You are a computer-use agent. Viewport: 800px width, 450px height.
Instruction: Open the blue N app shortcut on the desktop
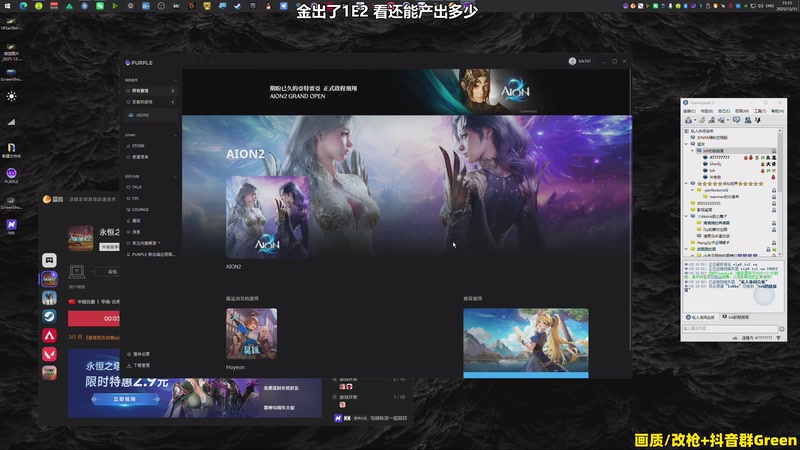(11, 226)
